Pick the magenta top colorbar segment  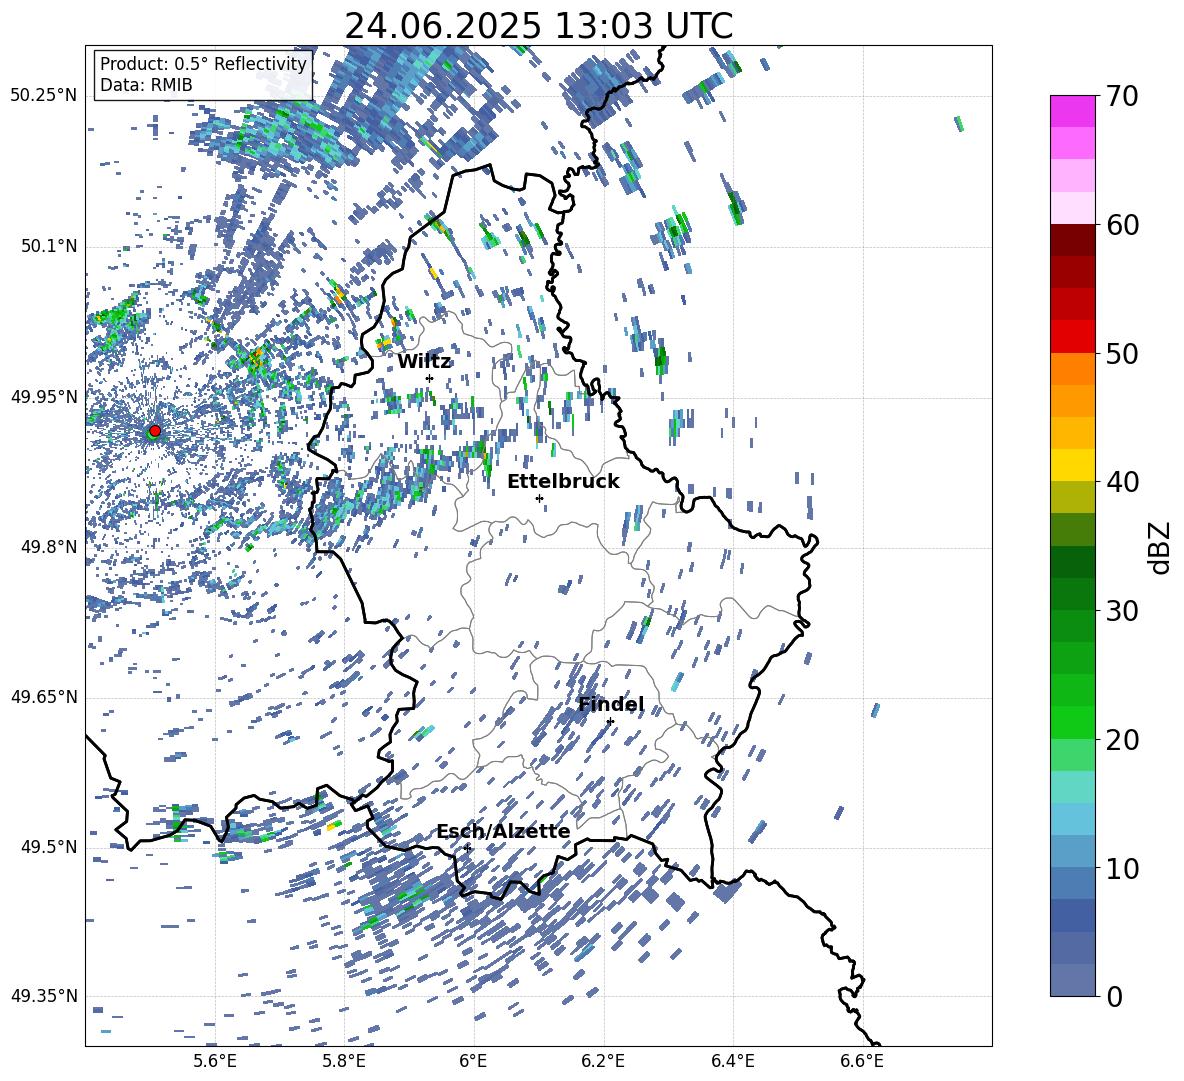(x=1072, y=111)
